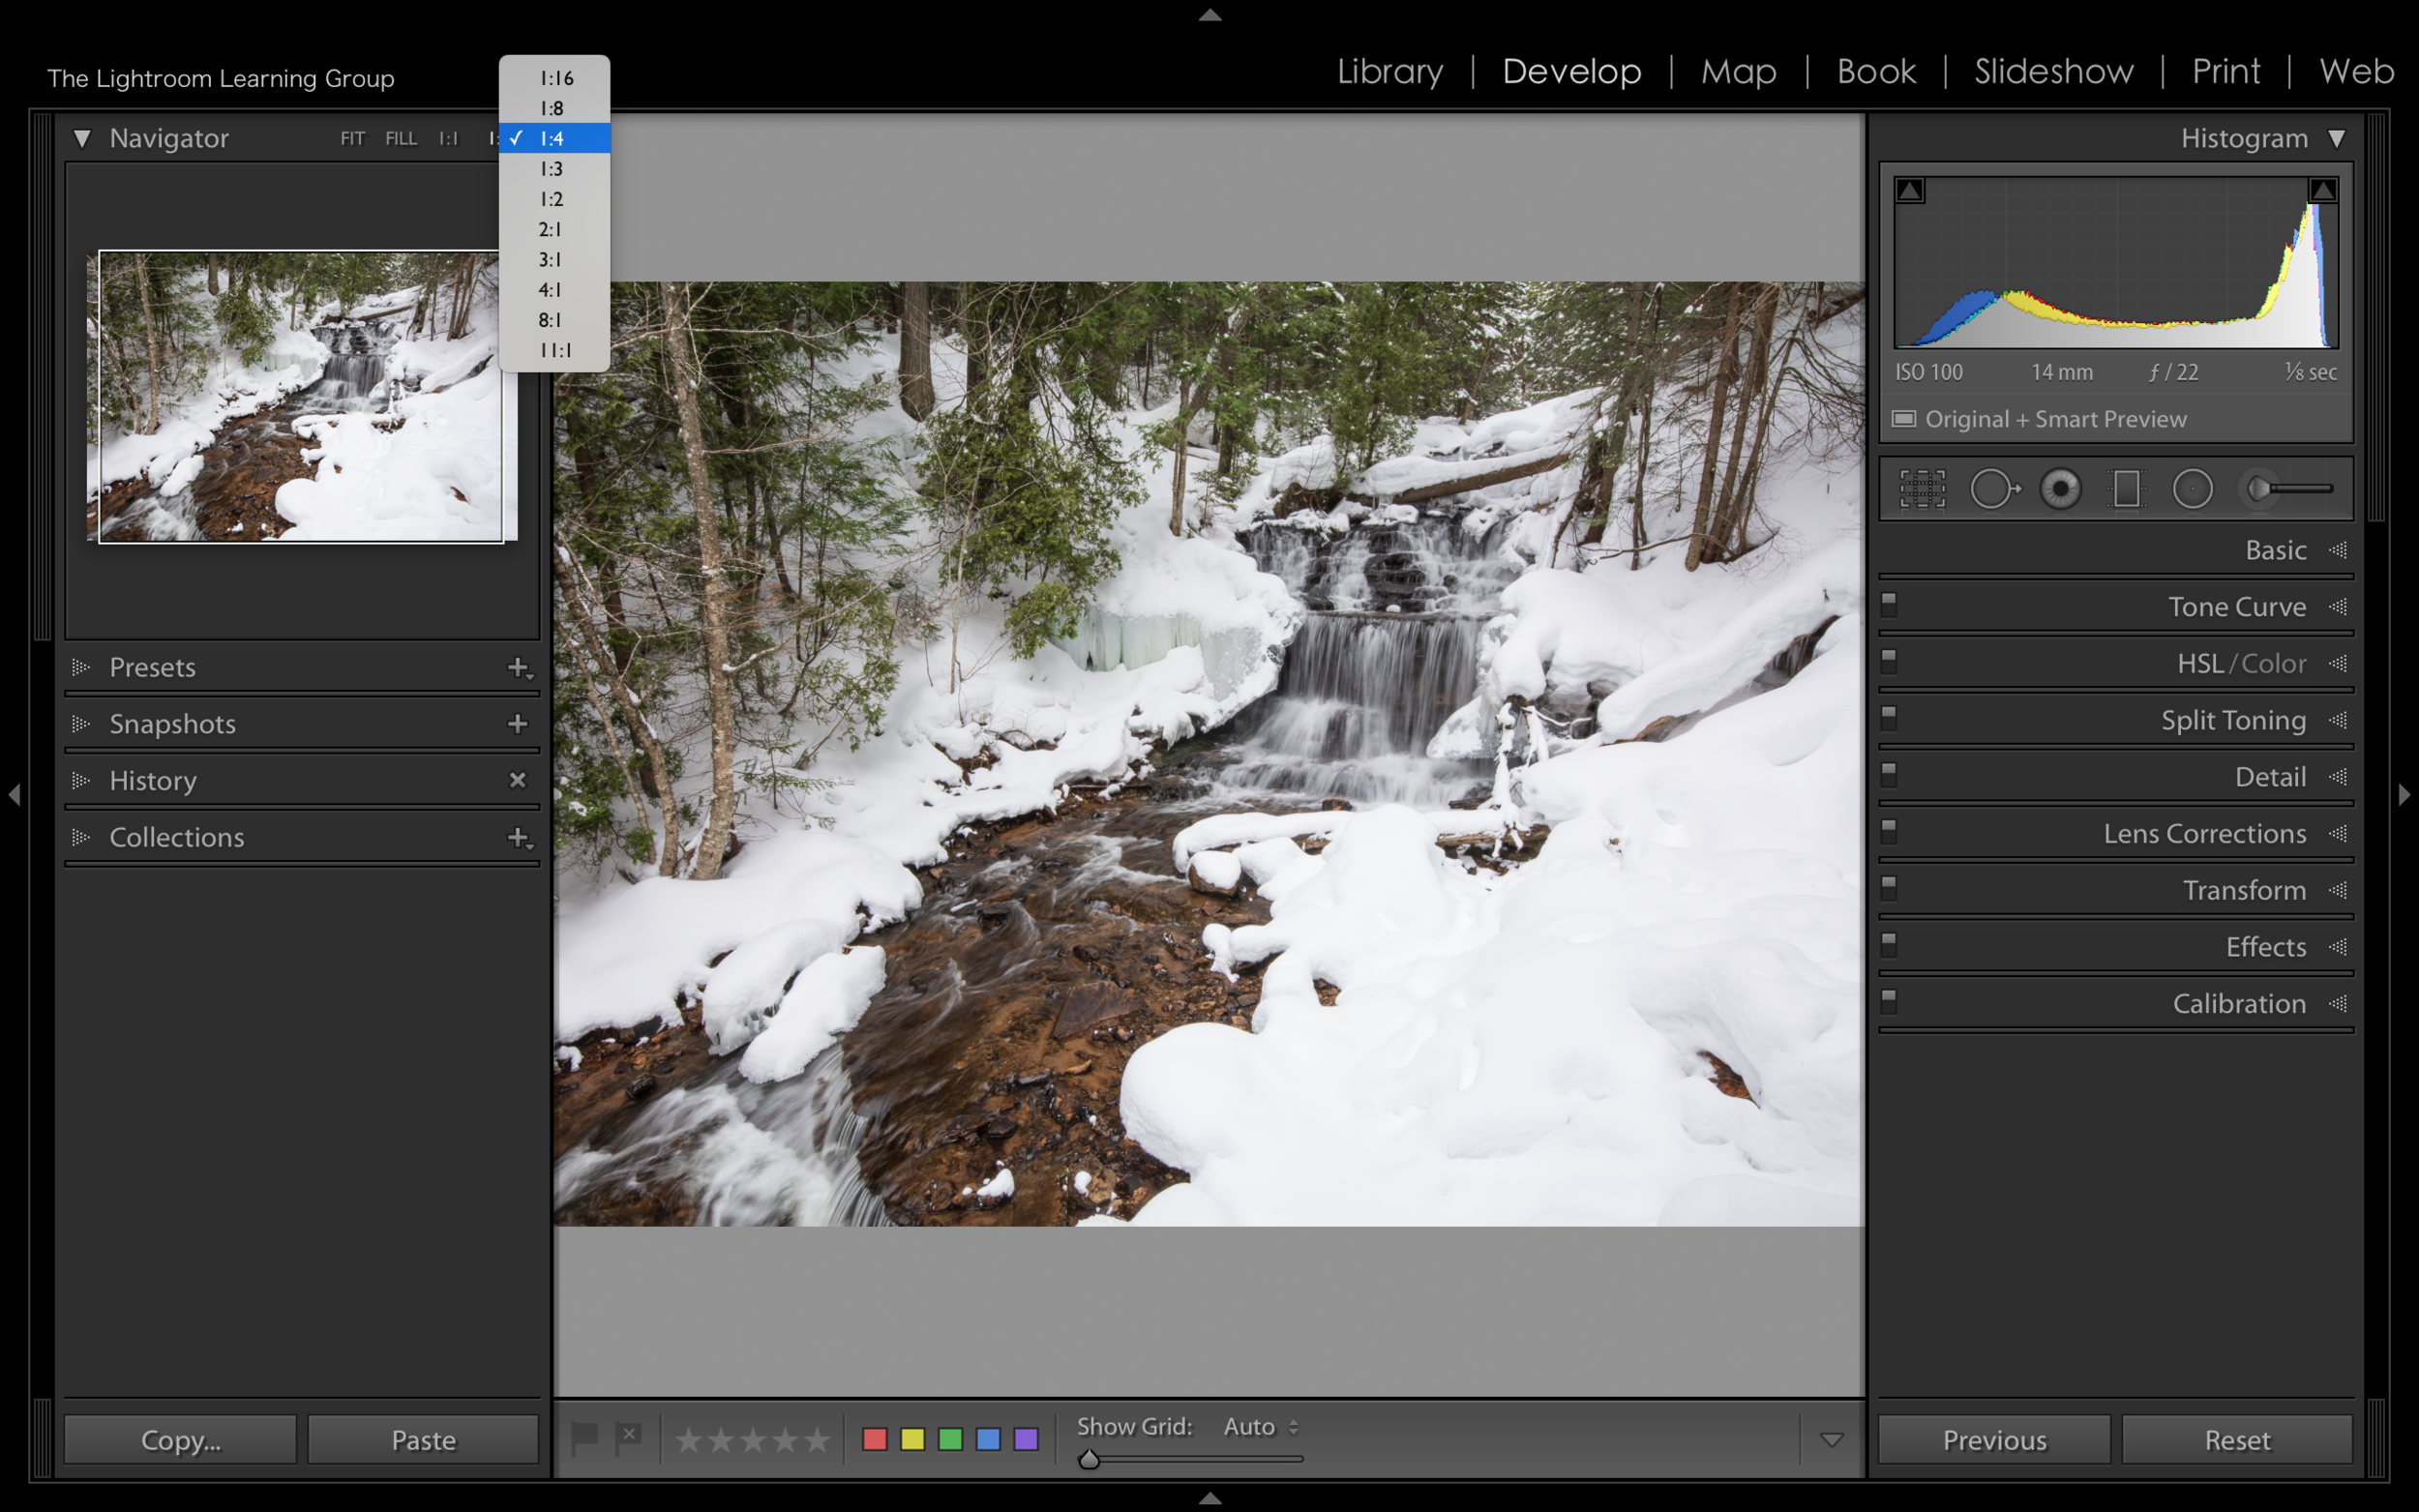This screenshot has height=1512, width=2419.
Task: Rate photo one star
Action: pyautogui.click(x=689, y=1440)
